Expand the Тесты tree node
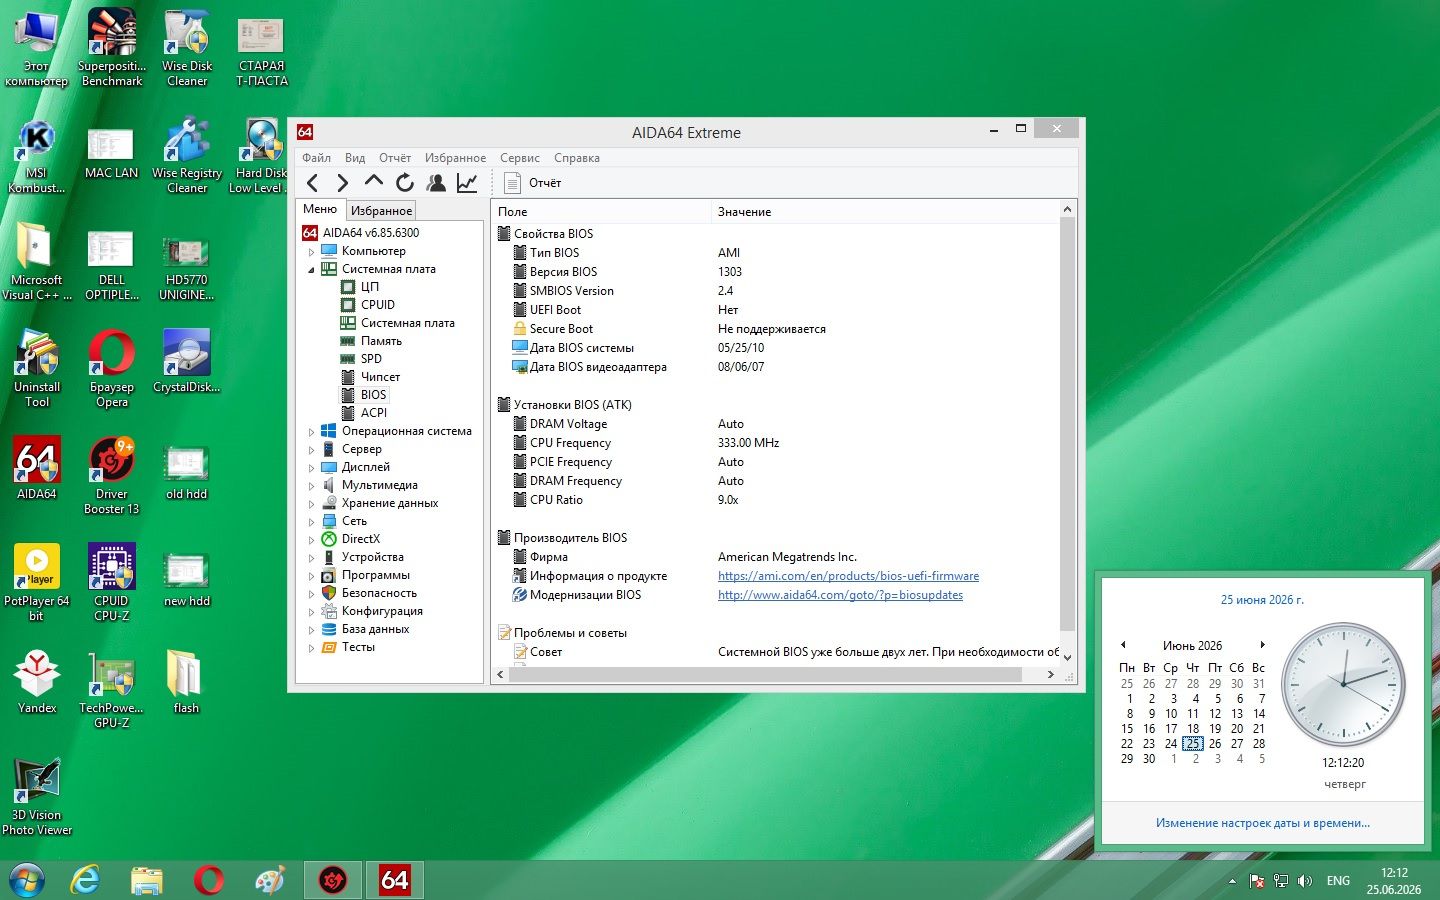 click(311, 648)
